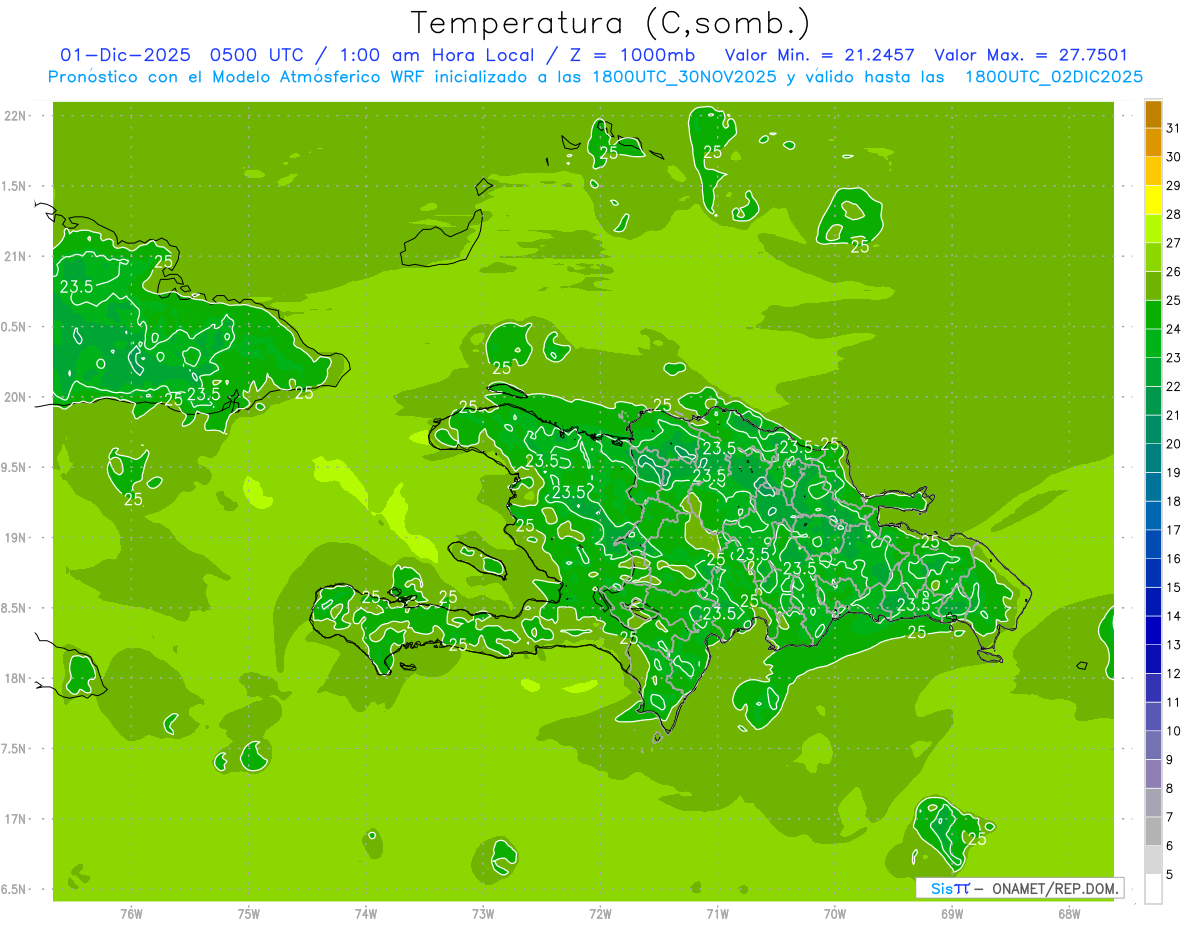
Task: Click the '20N' latitude axis label
Action: pos(17,397)
